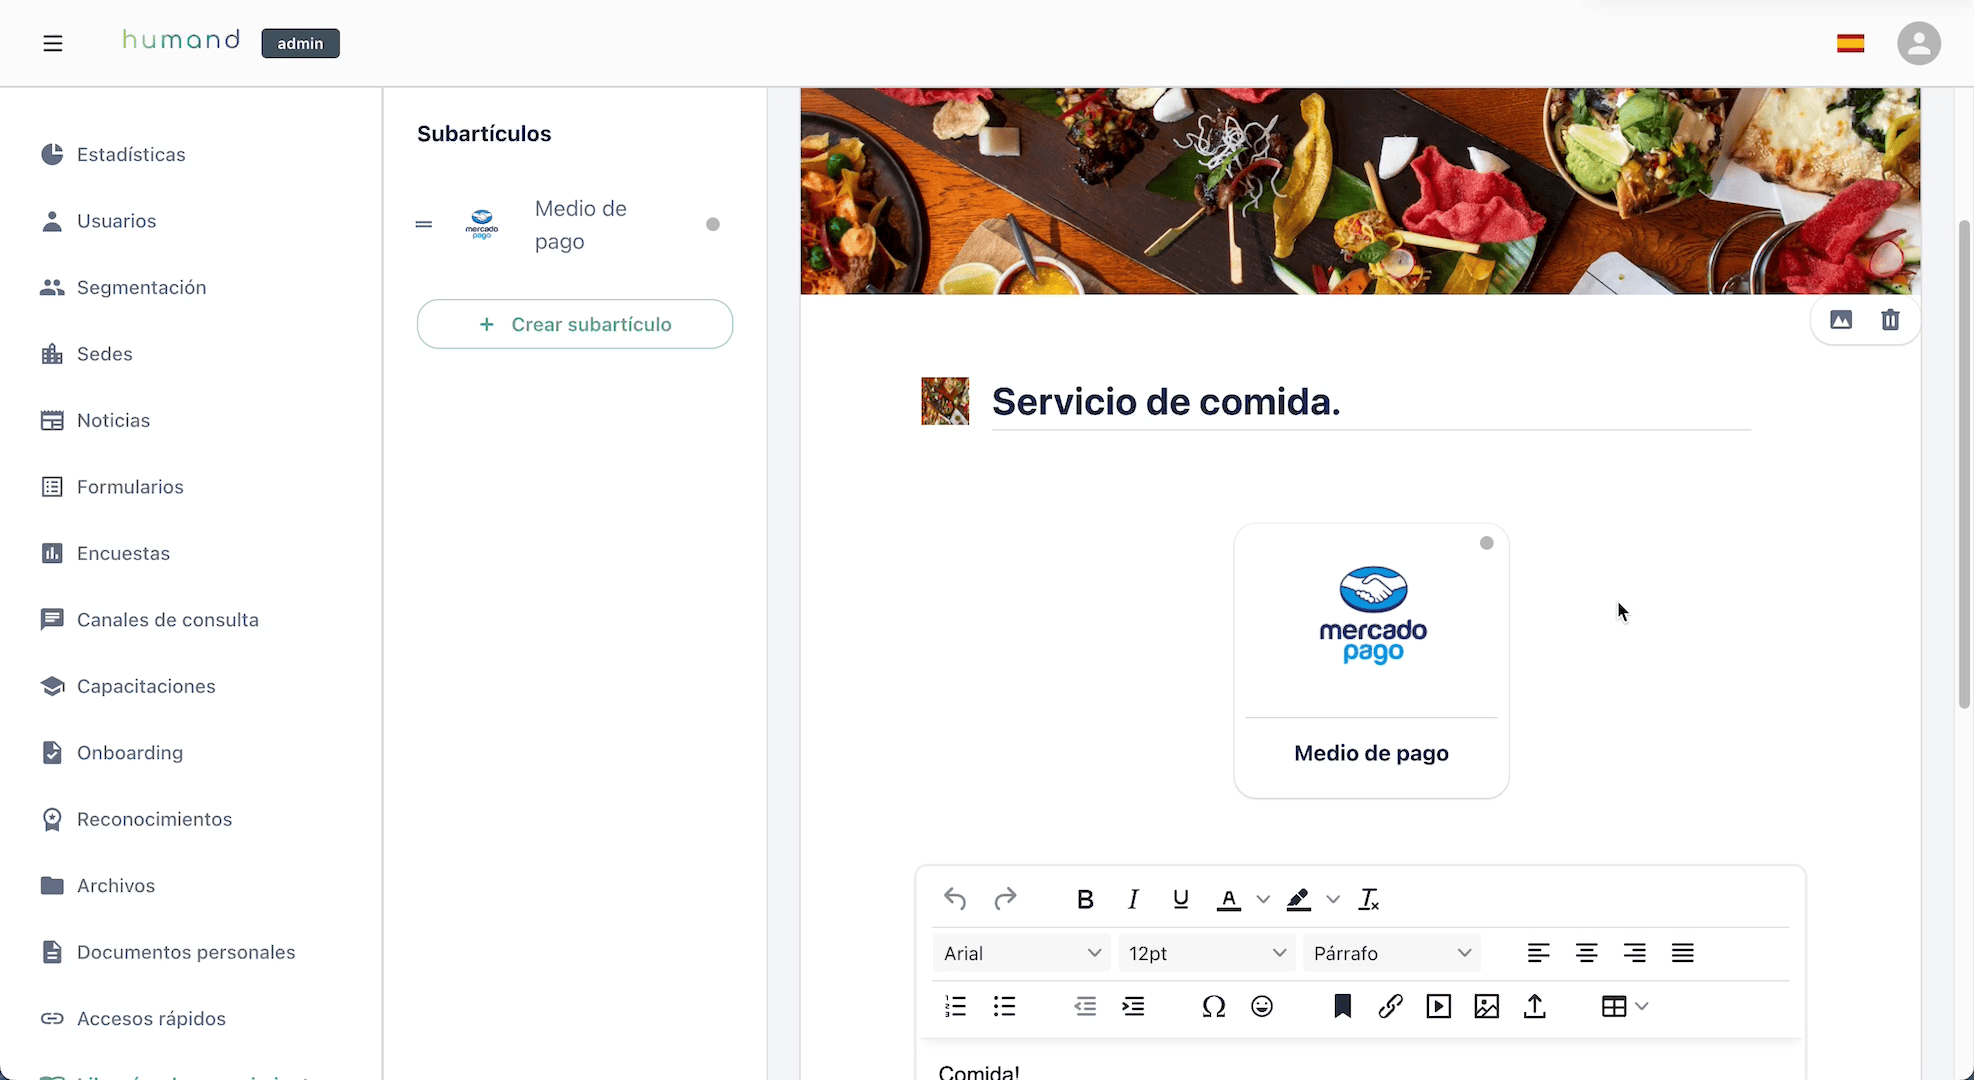
Task: Toggle status dot on Medio de pago card
Action: [1486, 543]
